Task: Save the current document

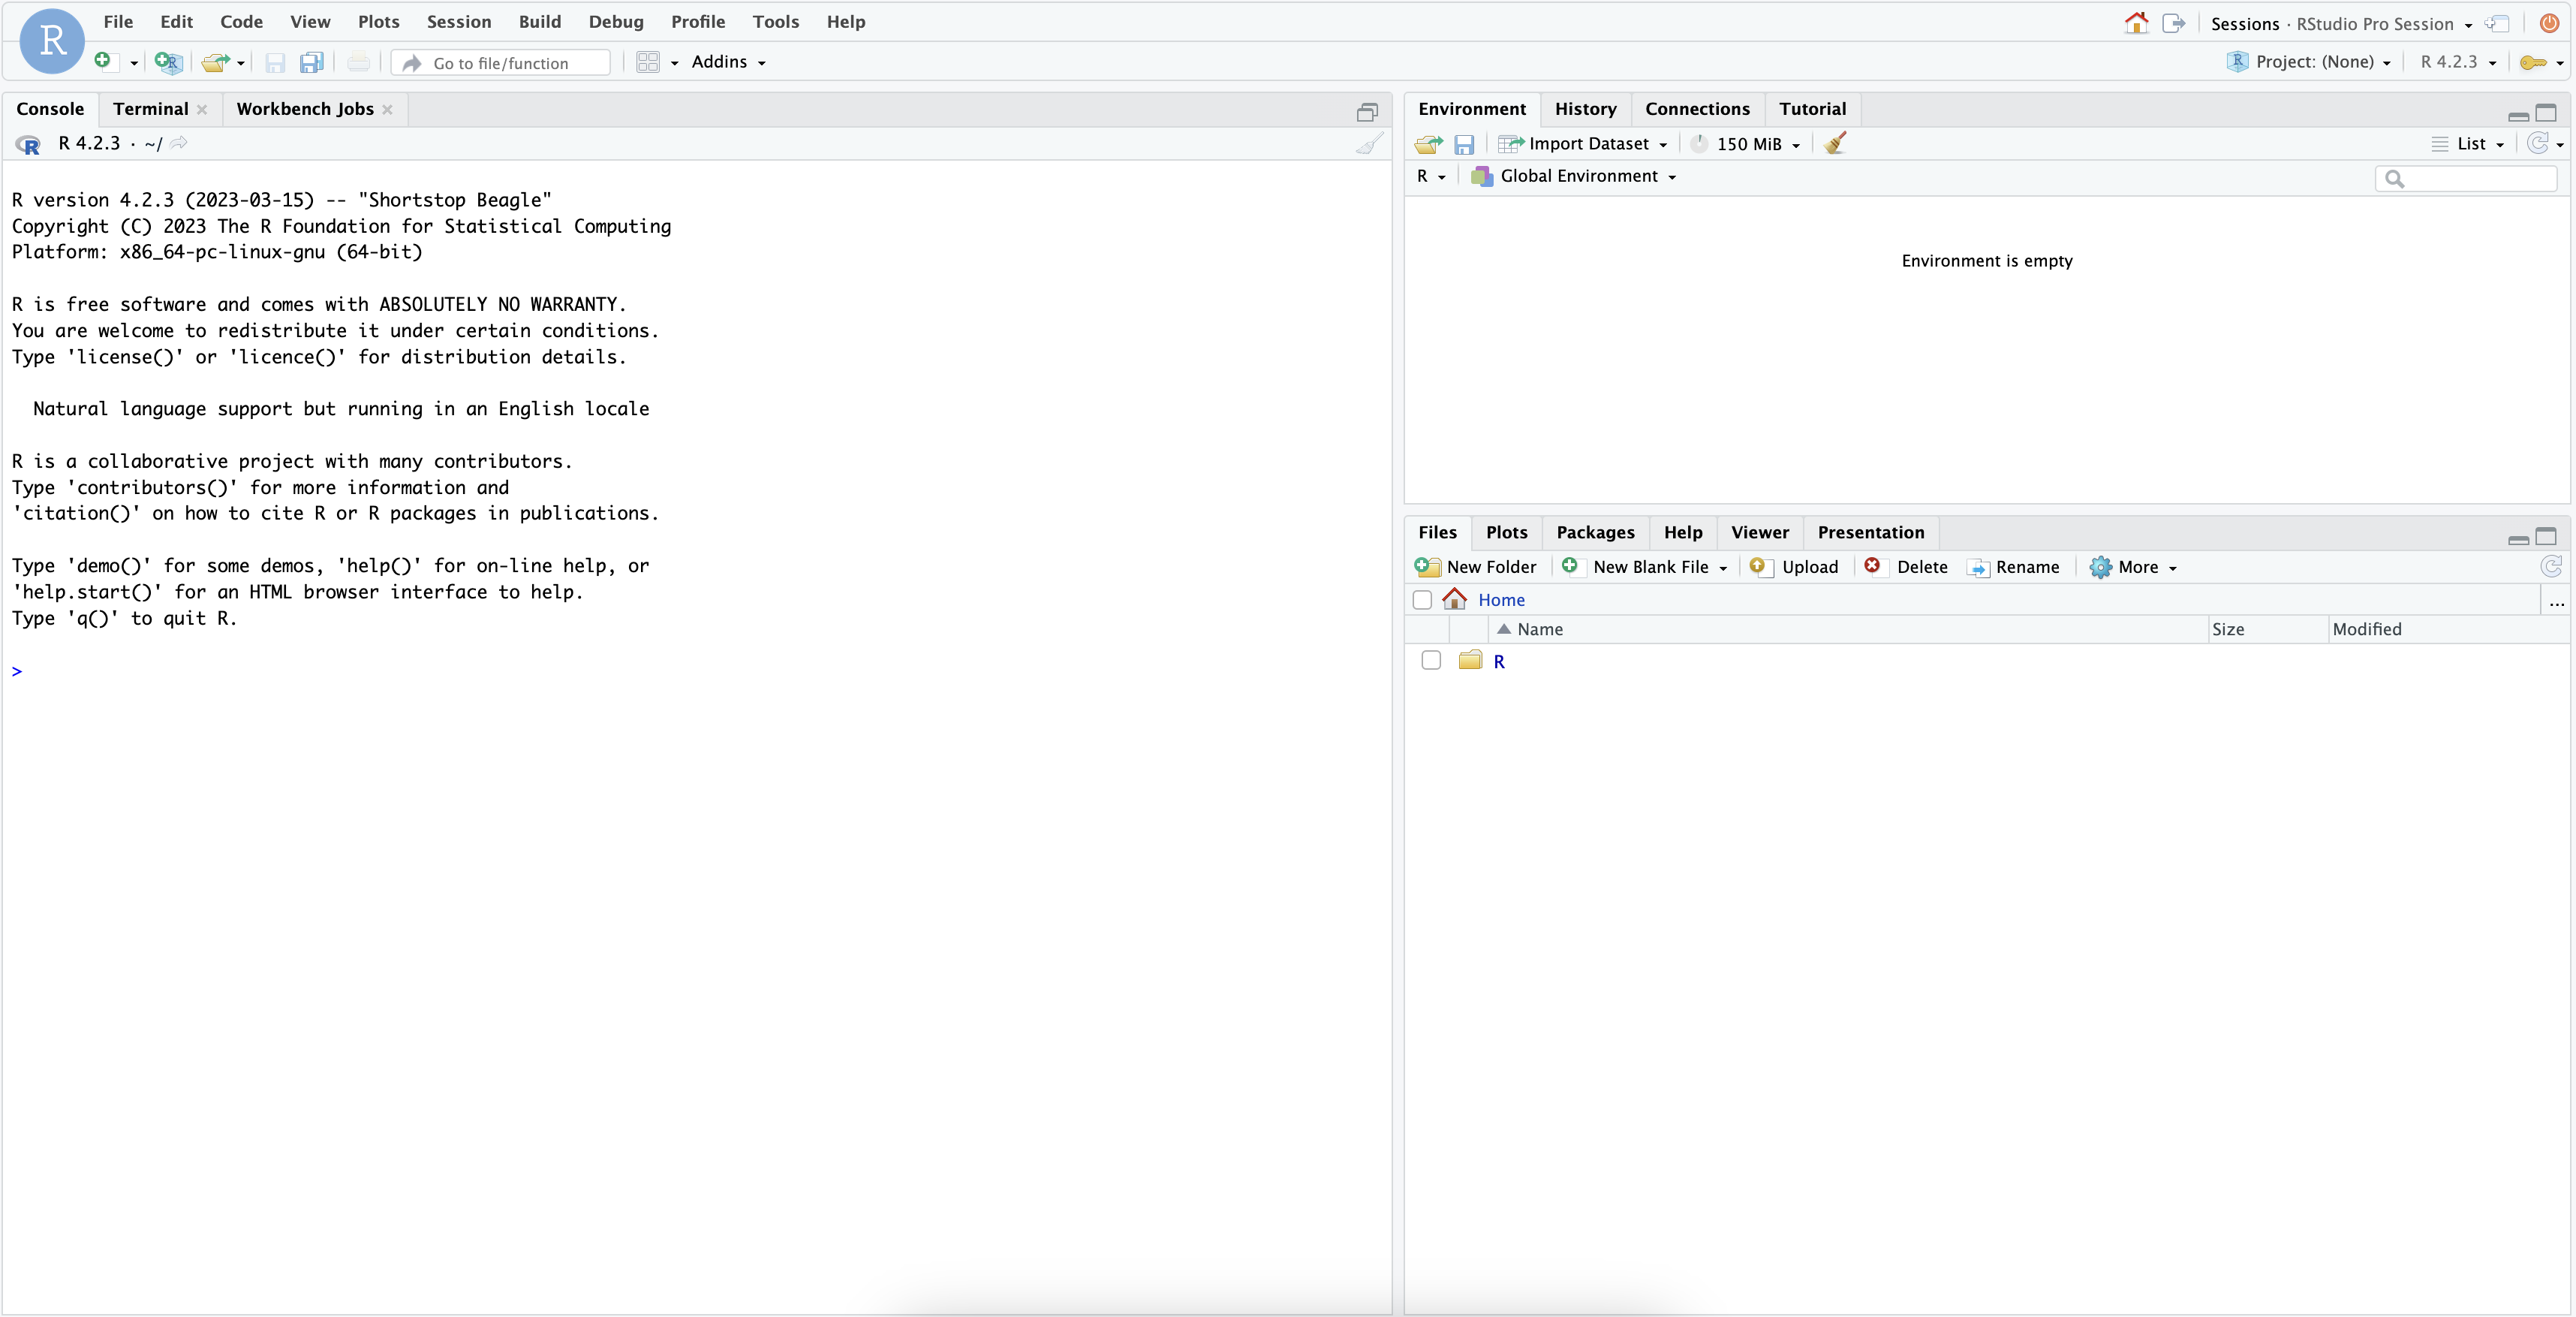Action: [274, 62]
